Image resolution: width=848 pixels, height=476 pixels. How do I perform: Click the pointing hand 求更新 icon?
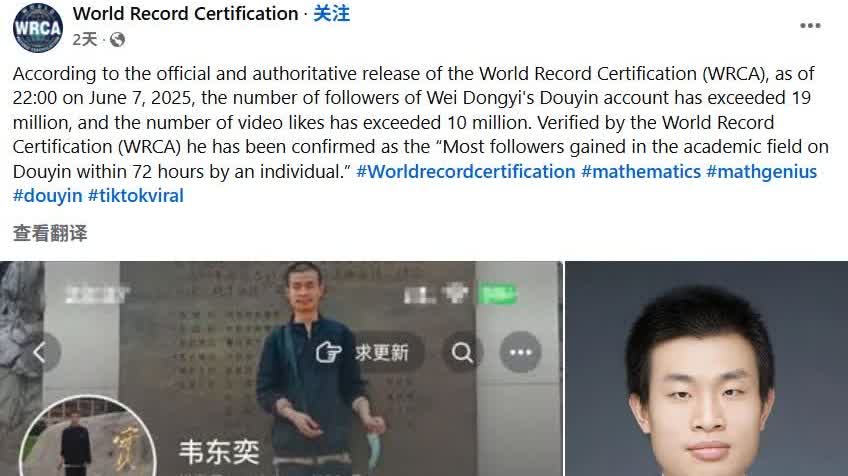click(328, 353)
